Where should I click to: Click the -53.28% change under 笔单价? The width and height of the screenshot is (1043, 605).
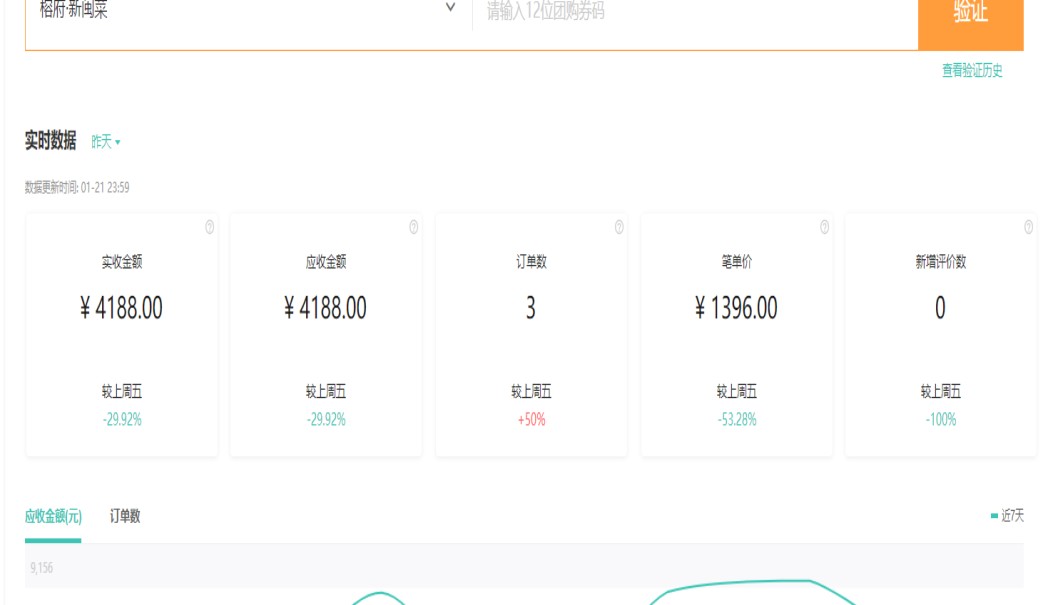coord(736,420)
